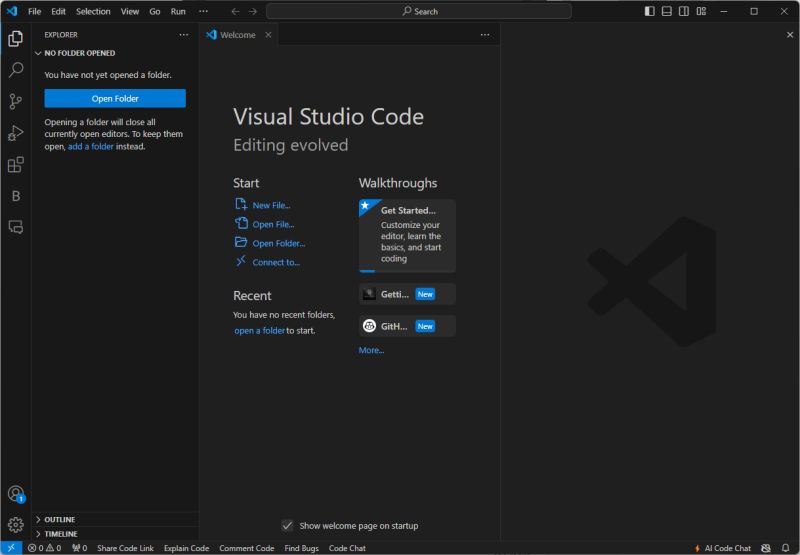Click the New File... link
Image resolution: width=800 pixels, height=555 pixels.
271,205
